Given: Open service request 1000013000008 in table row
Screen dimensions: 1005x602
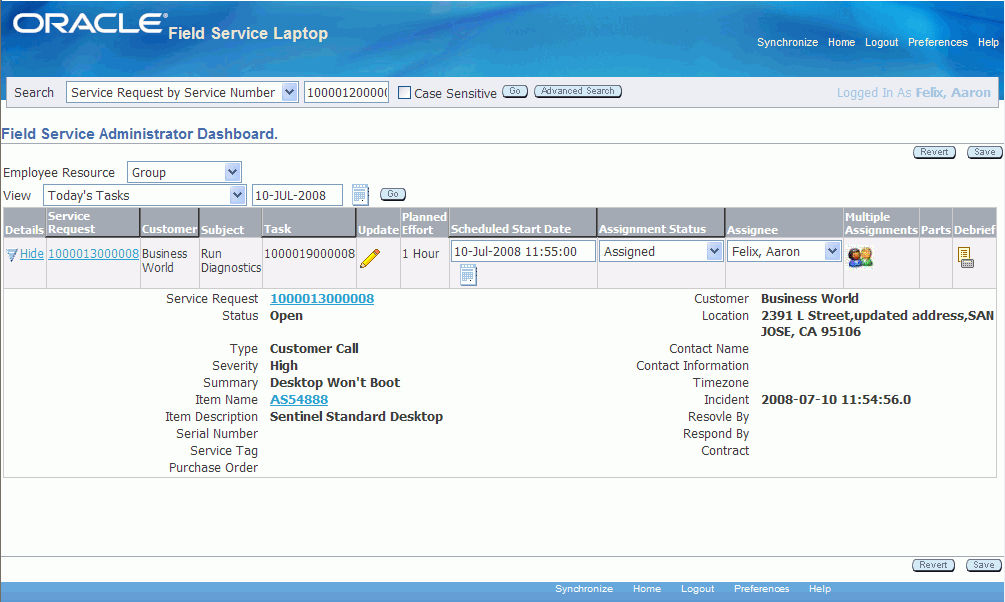Looking at the screenshot, I should click(x=94, y=254).
